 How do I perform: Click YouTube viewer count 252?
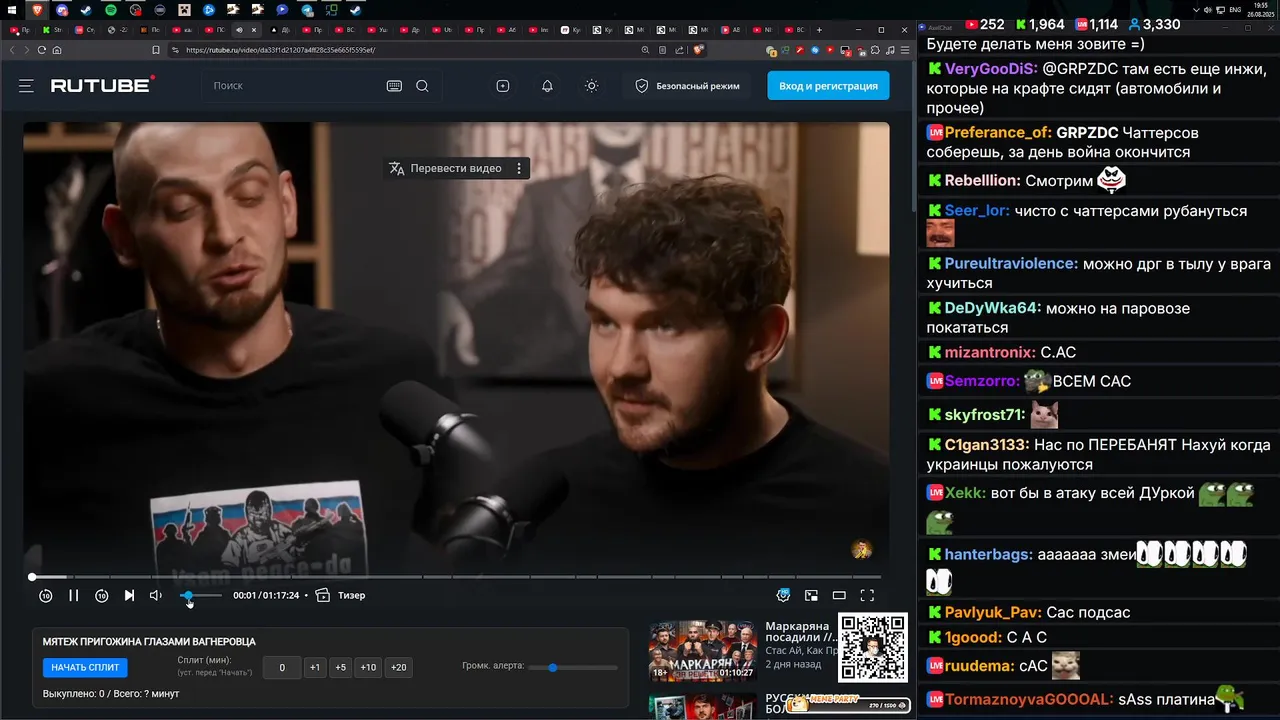(x=984, y=24)
